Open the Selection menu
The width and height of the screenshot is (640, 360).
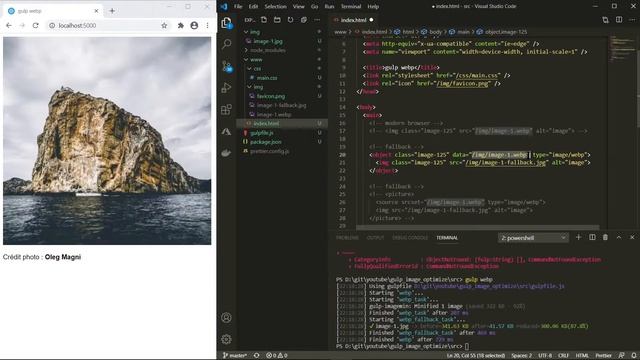(276, 7)
